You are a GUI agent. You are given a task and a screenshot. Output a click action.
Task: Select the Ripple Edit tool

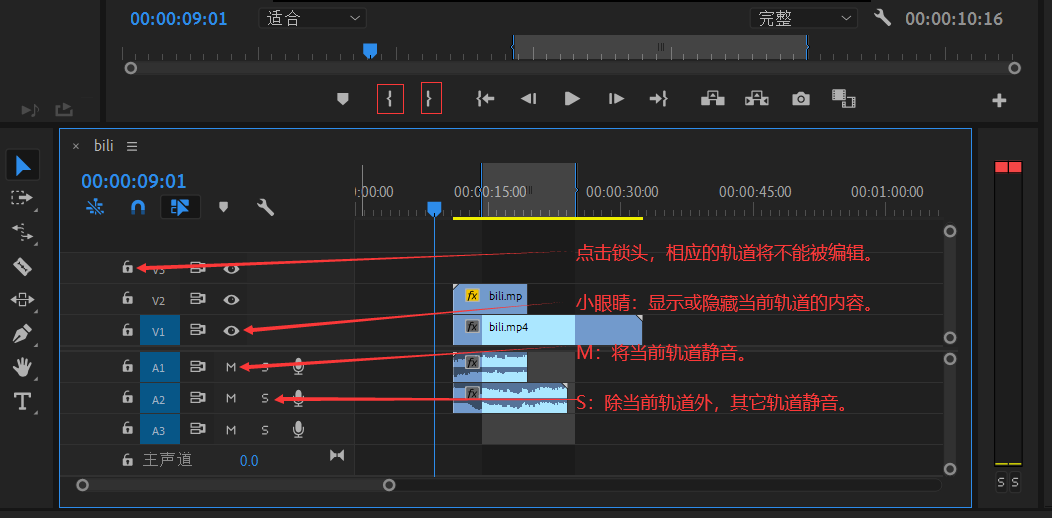point(22,232)
